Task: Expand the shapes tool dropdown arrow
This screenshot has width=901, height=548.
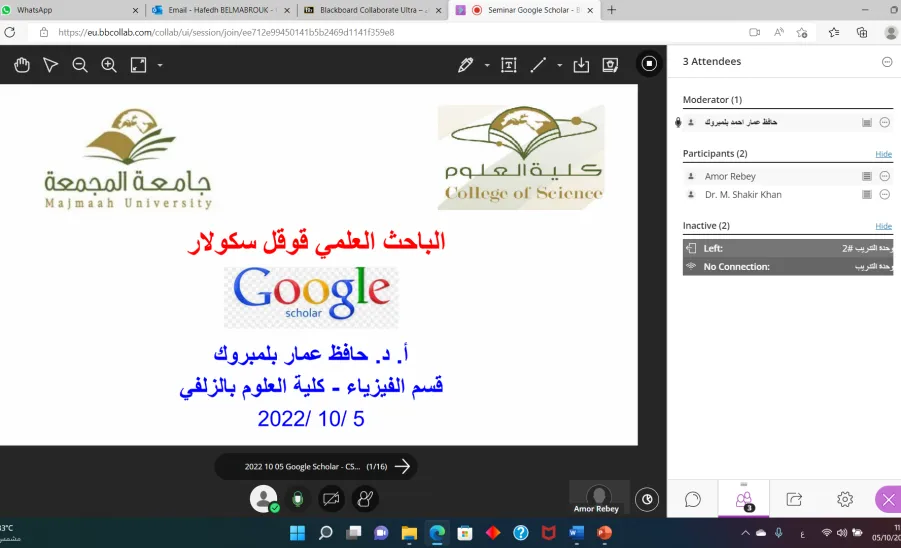Action: pos(559,65)
